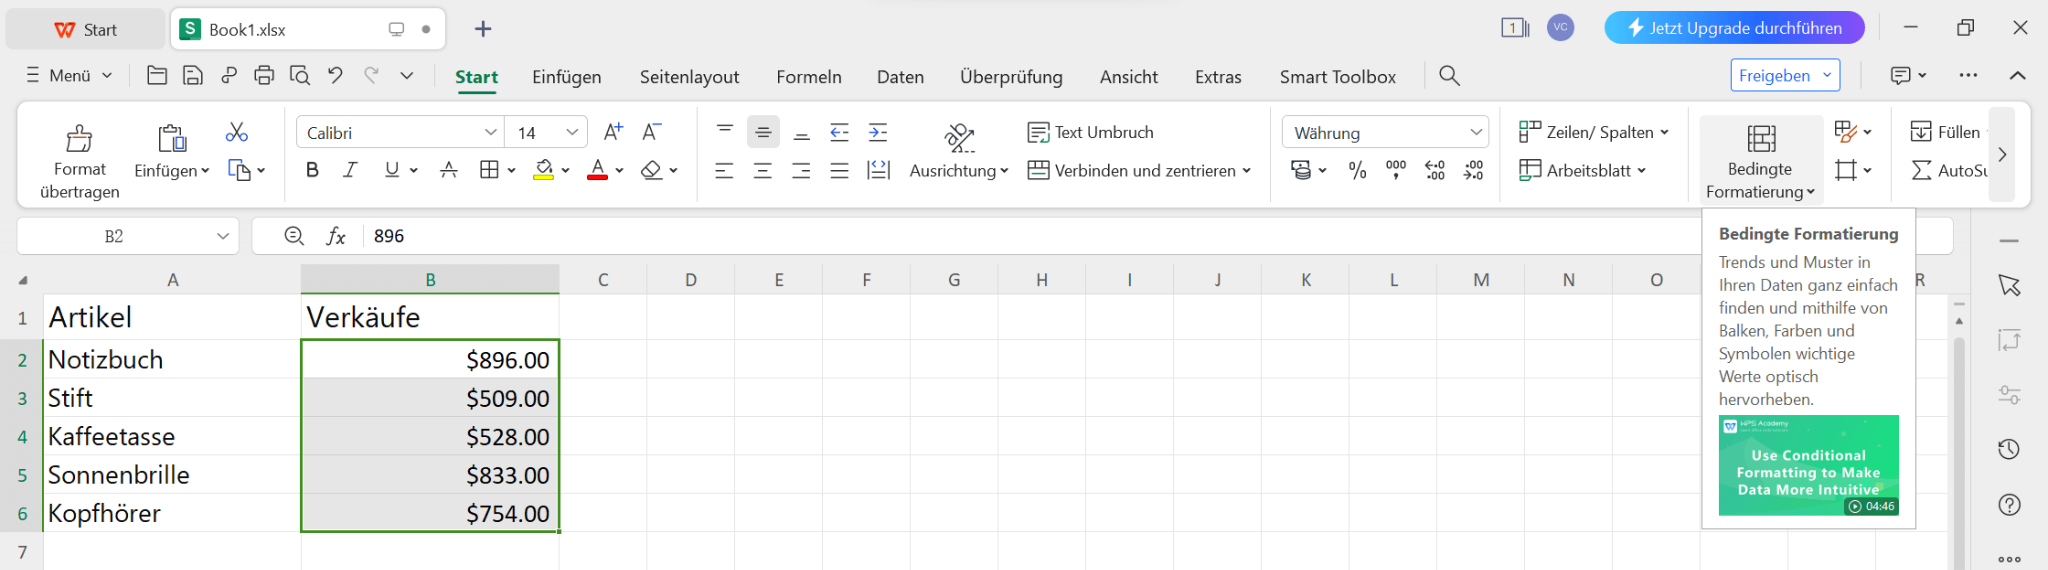Click the save file icon

[193, 75]
